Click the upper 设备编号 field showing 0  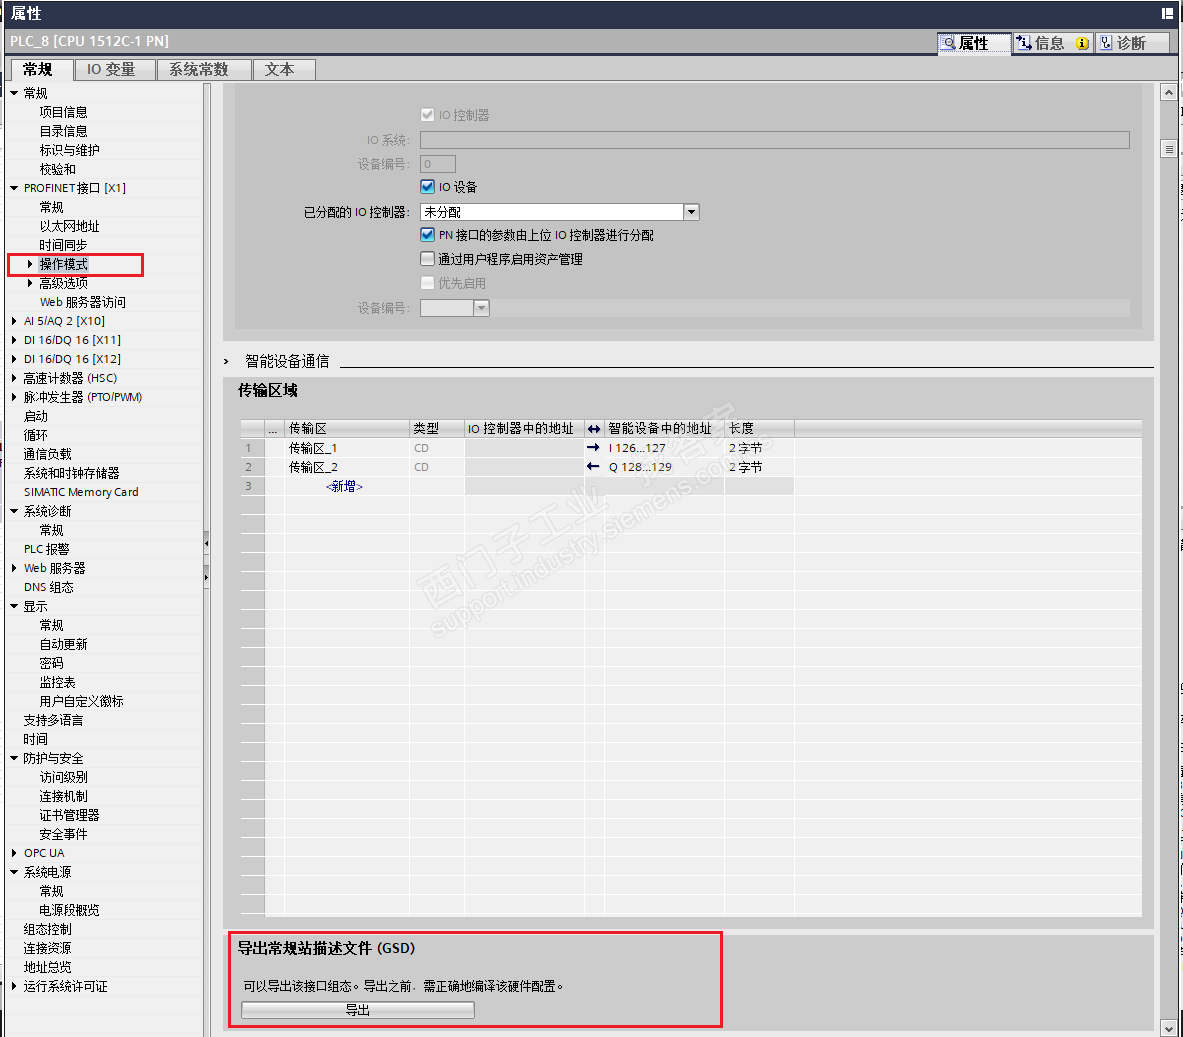[x=438, y=164]
